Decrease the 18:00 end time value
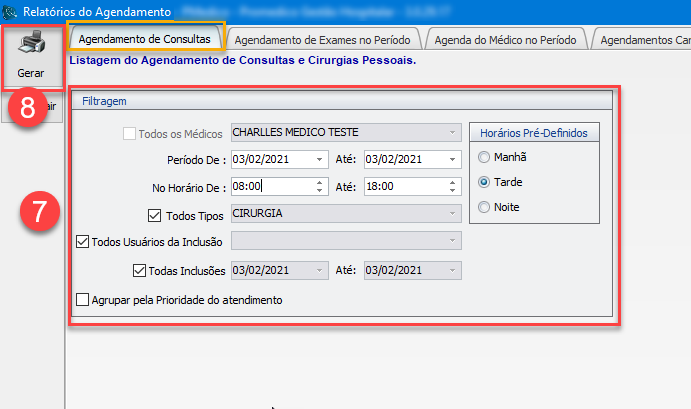 (453, 190)
